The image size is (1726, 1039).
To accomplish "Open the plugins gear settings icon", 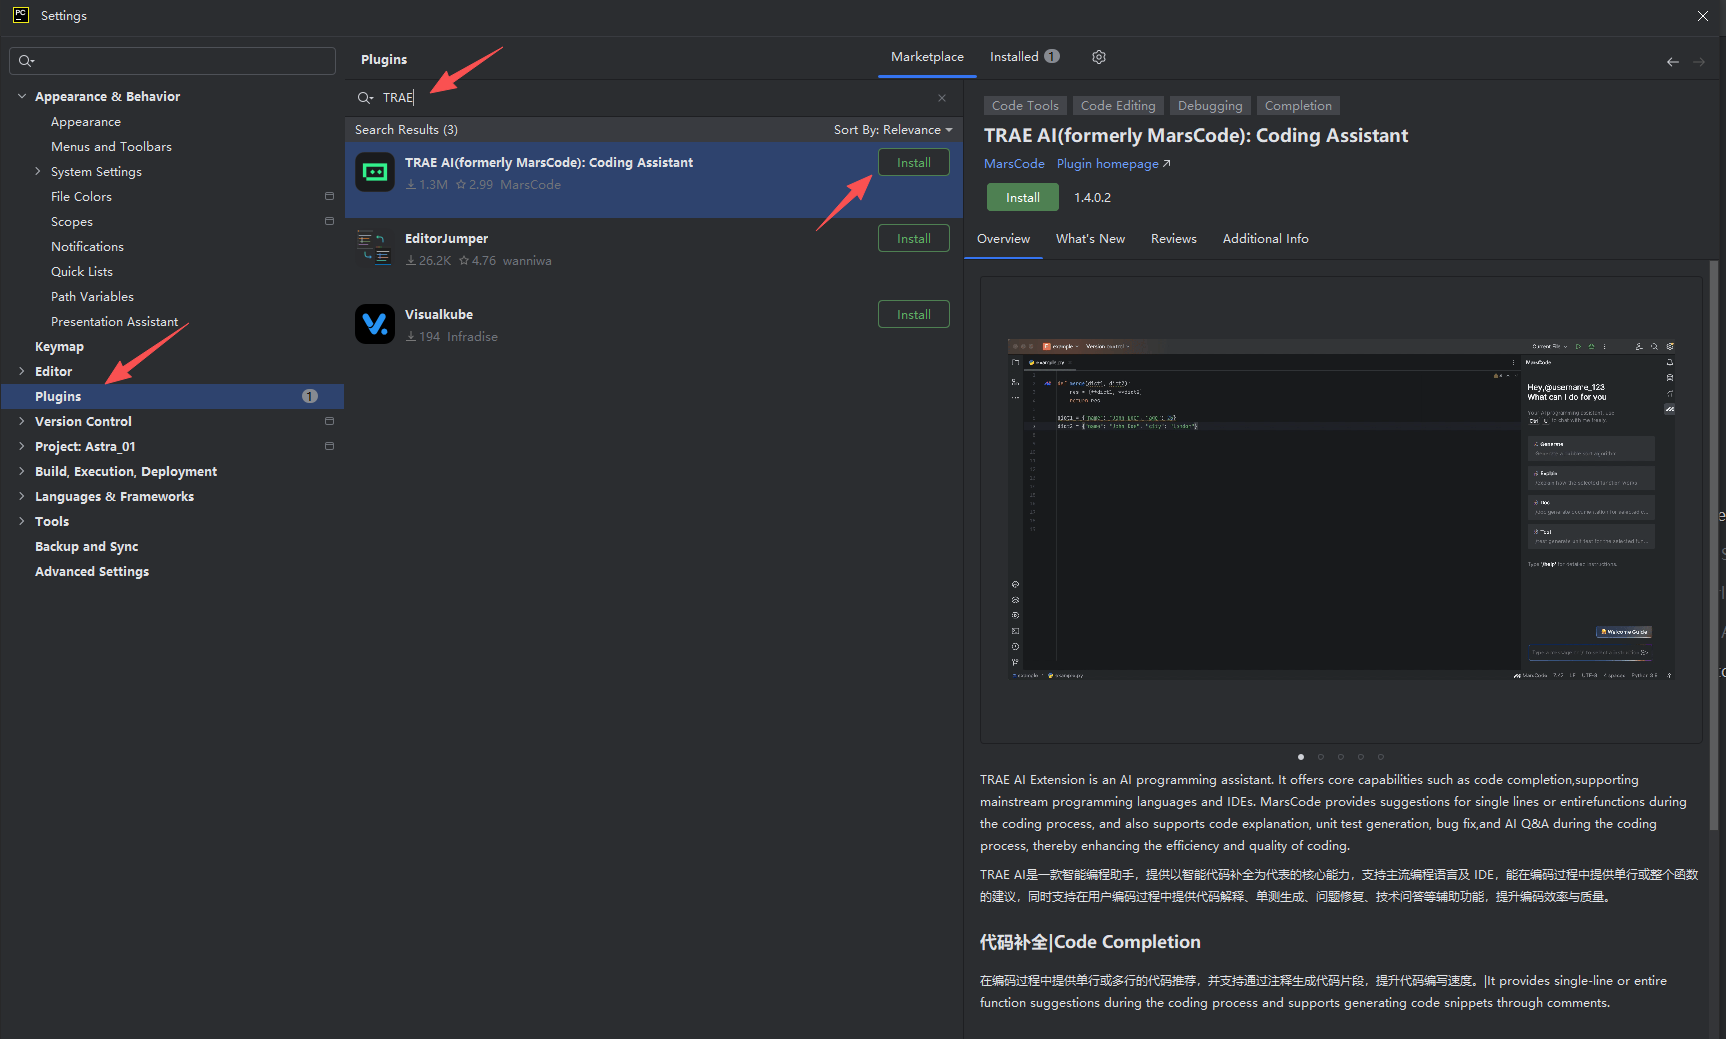I will 1099,57.
